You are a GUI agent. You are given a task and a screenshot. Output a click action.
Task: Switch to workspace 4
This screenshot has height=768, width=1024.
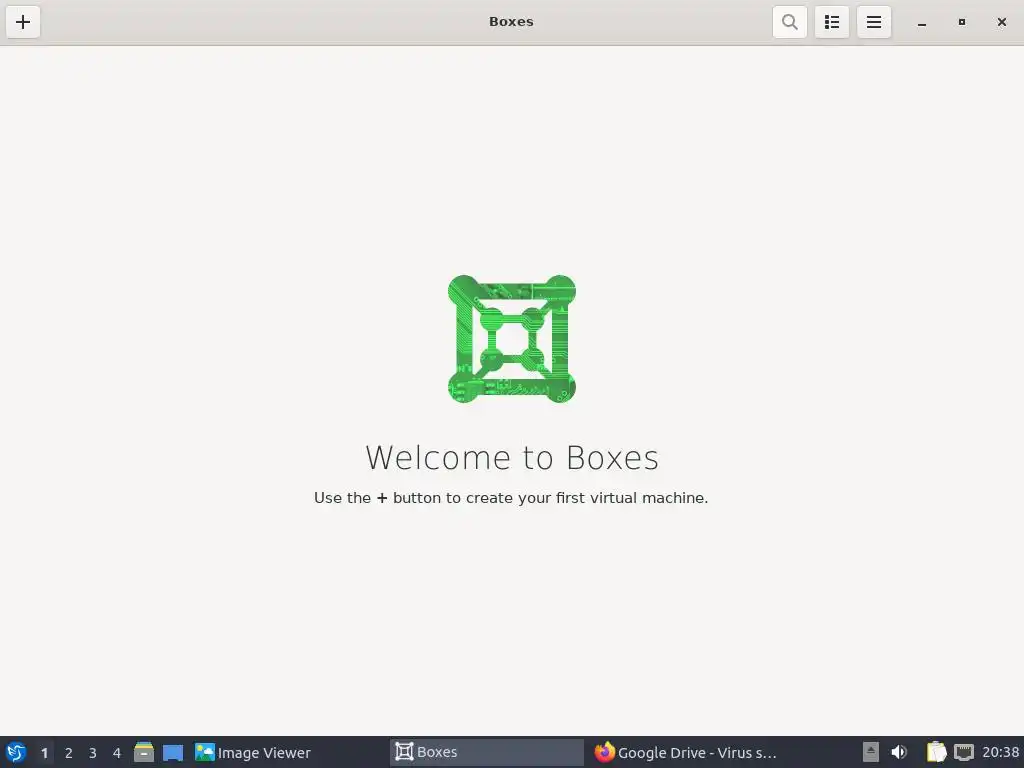(x=117, y=753)
